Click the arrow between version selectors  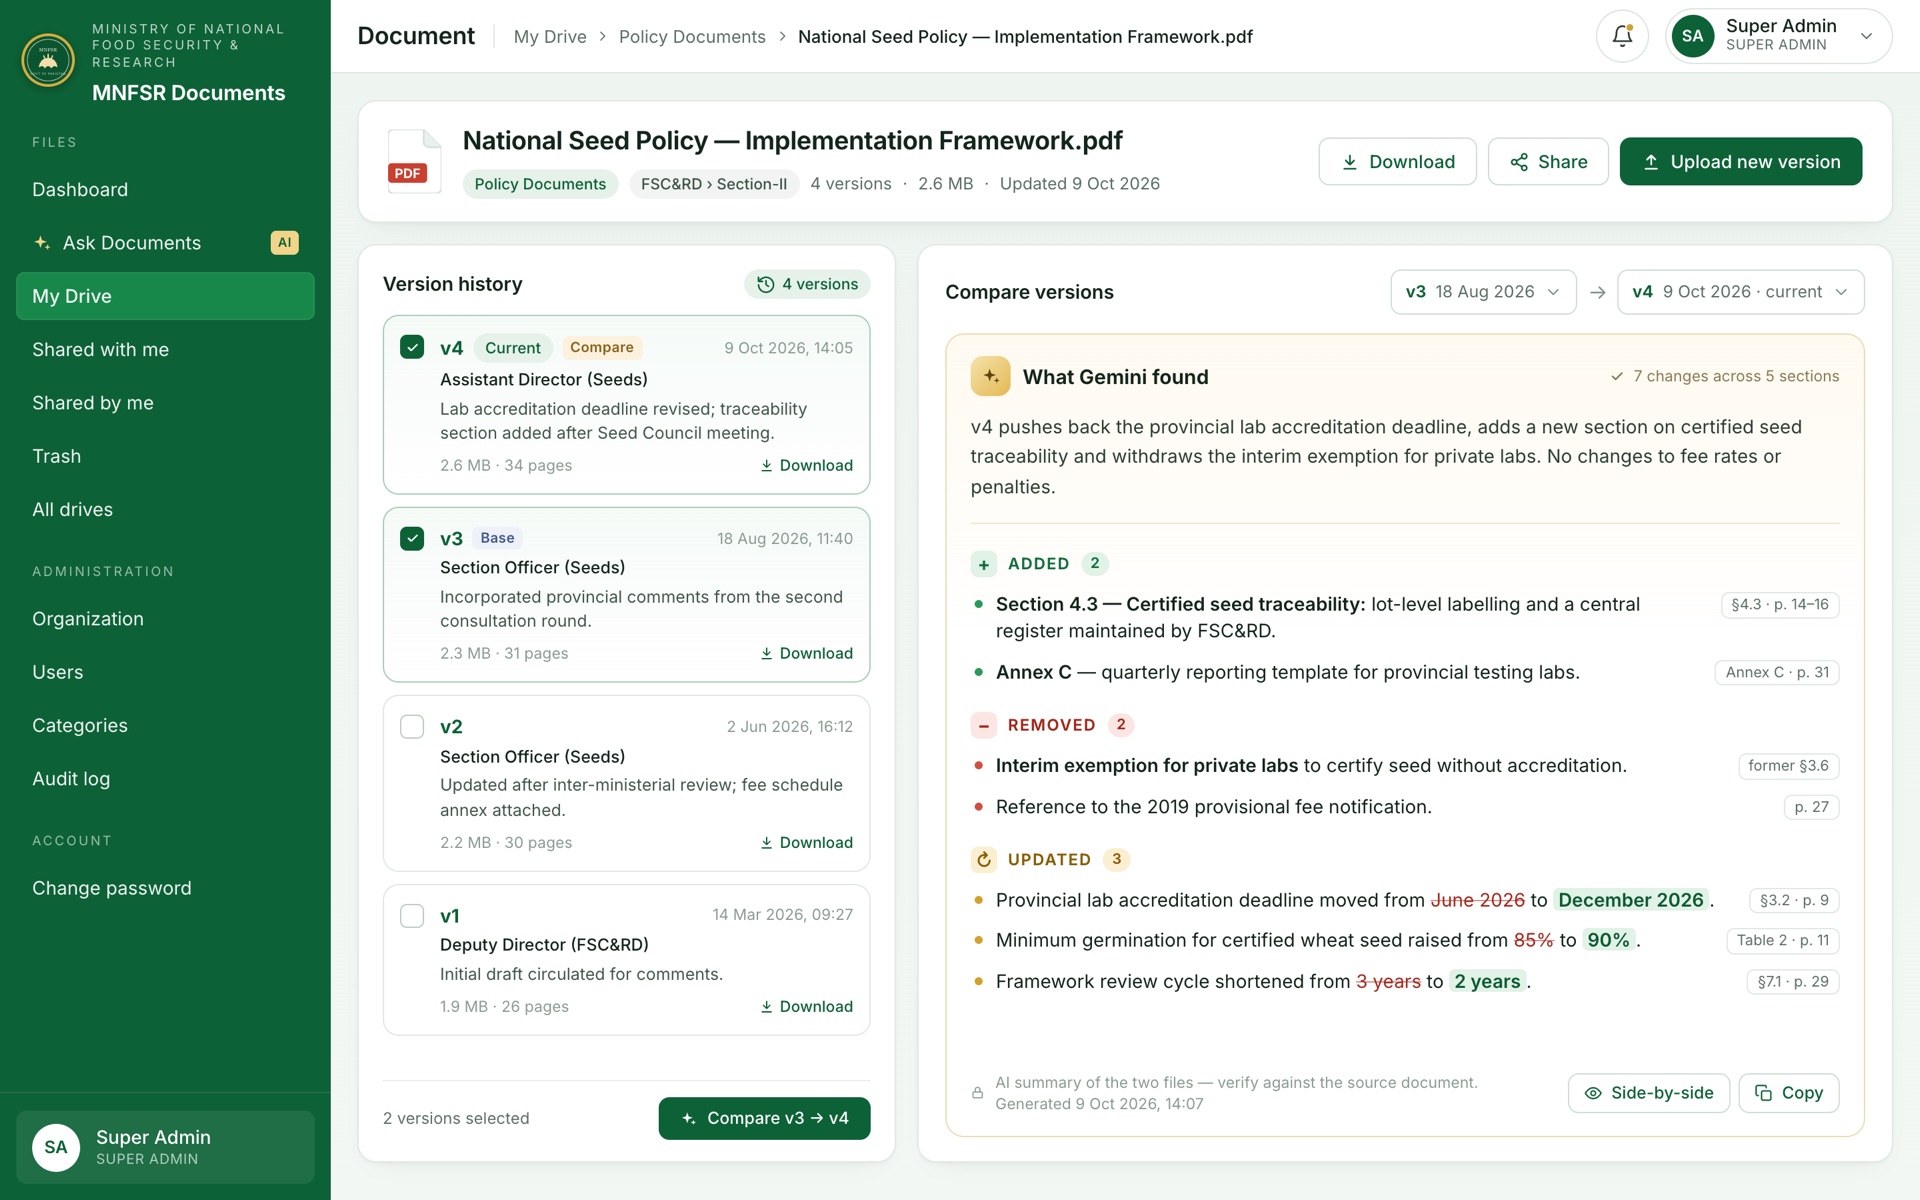1597,292
